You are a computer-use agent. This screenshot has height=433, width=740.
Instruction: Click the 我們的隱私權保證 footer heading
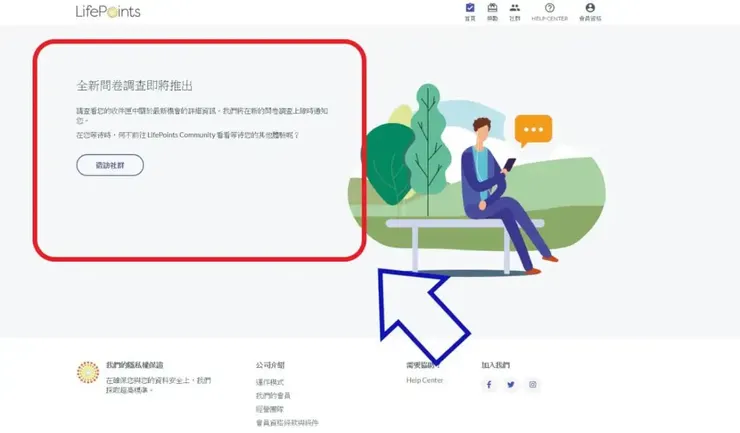click(x=135, y=365)
